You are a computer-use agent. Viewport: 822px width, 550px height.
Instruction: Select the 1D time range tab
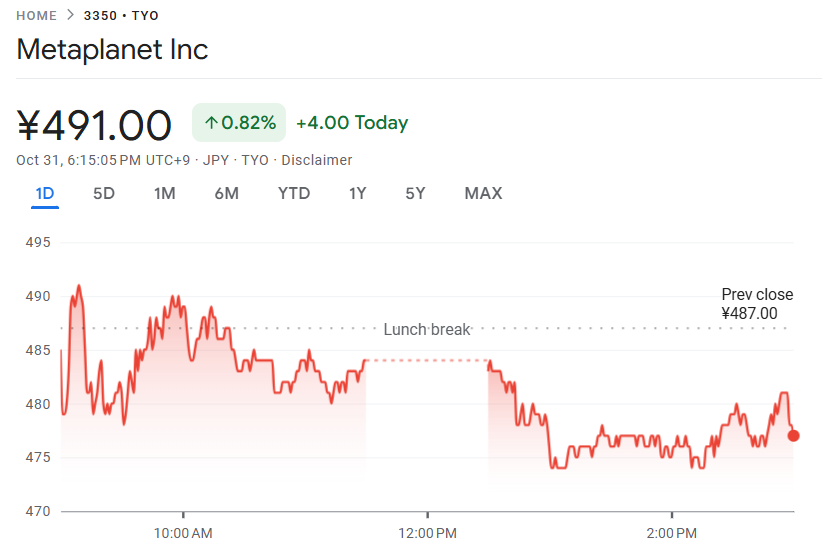[x=45, y=193]
